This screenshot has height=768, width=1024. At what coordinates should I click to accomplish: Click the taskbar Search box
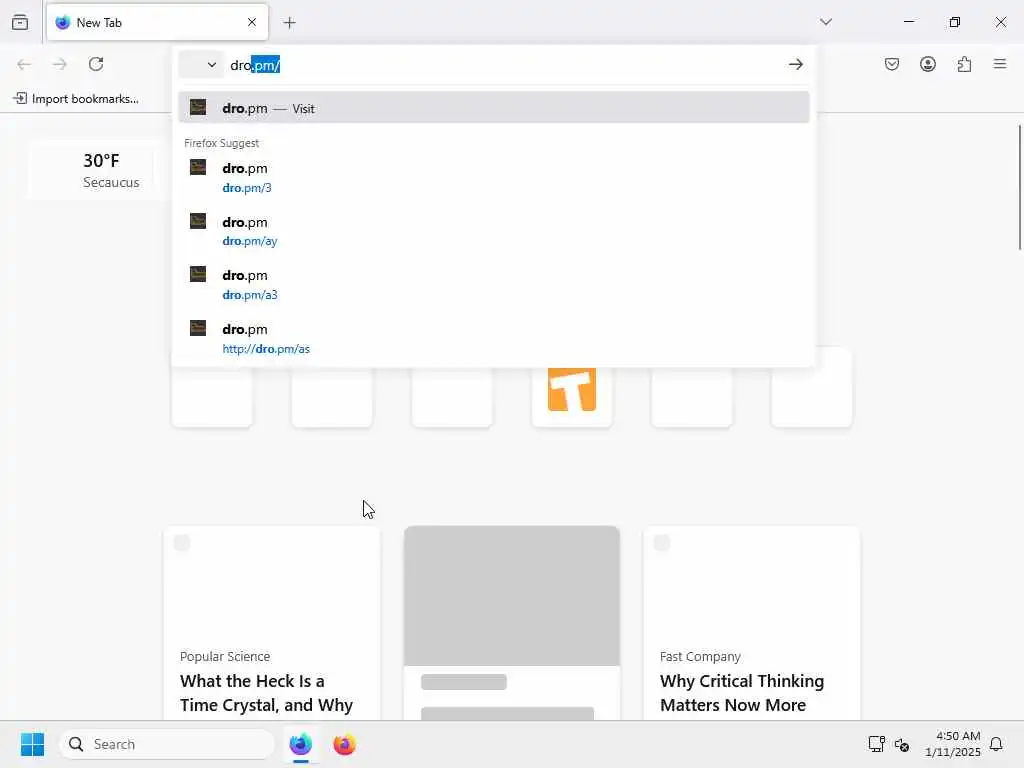tap(167, 744)
